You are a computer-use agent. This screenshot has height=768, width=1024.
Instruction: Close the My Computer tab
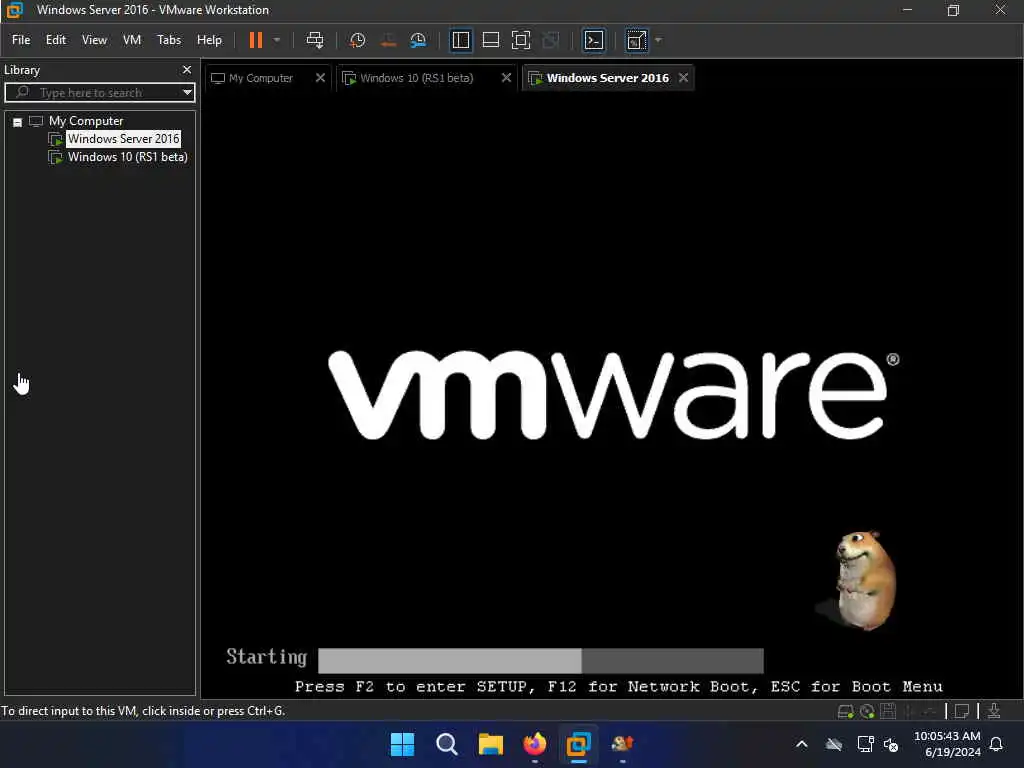click(320, 78)
